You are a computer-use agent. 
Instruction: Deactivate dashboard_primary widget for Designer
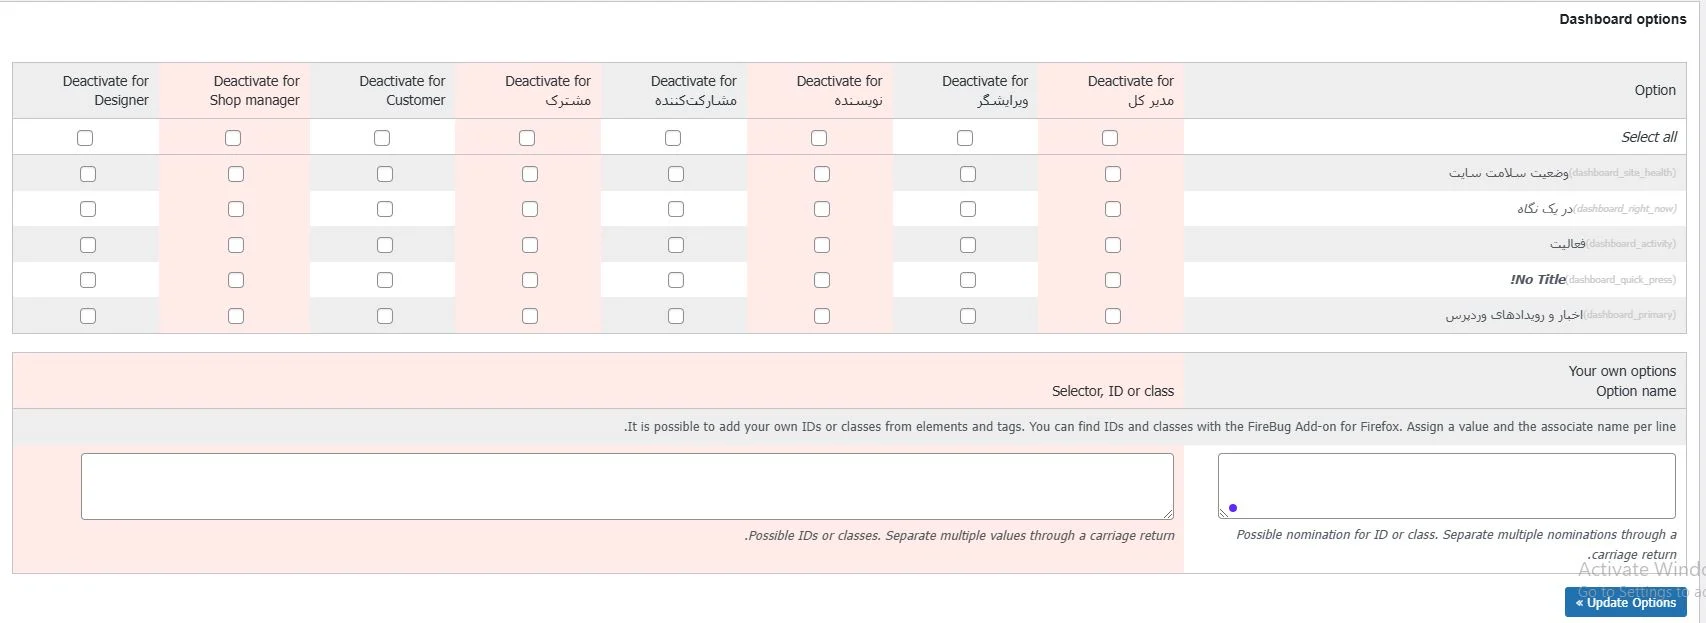coord(87,315)
